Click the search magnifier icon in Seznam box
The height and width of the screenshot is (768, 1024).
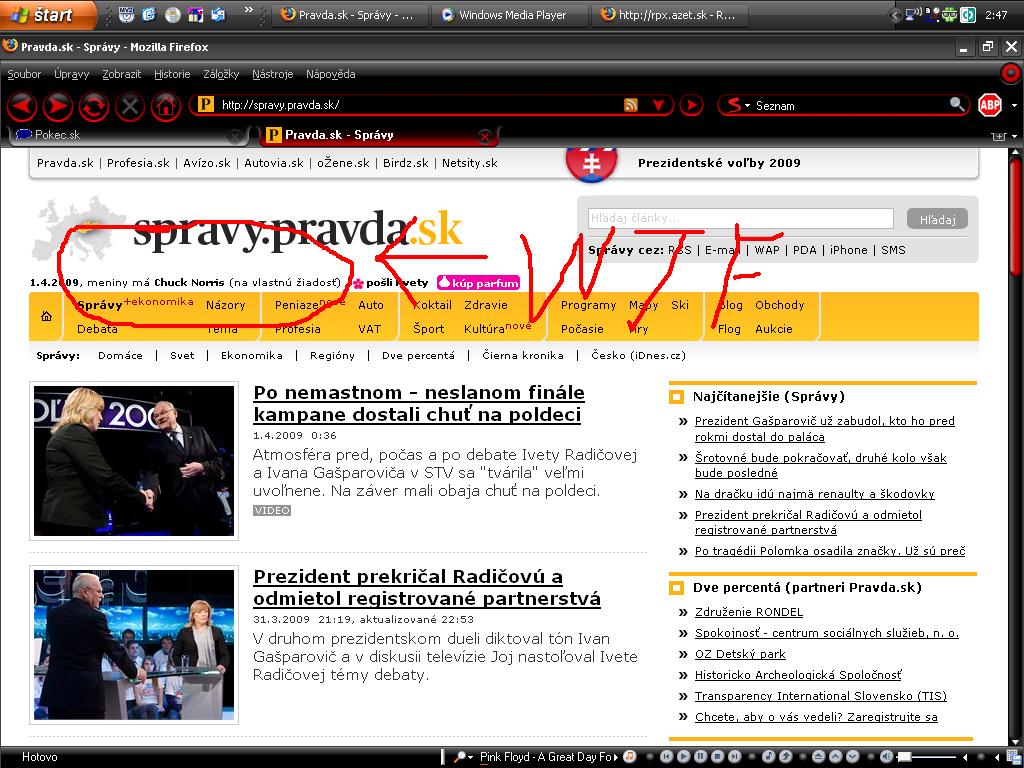957,104
